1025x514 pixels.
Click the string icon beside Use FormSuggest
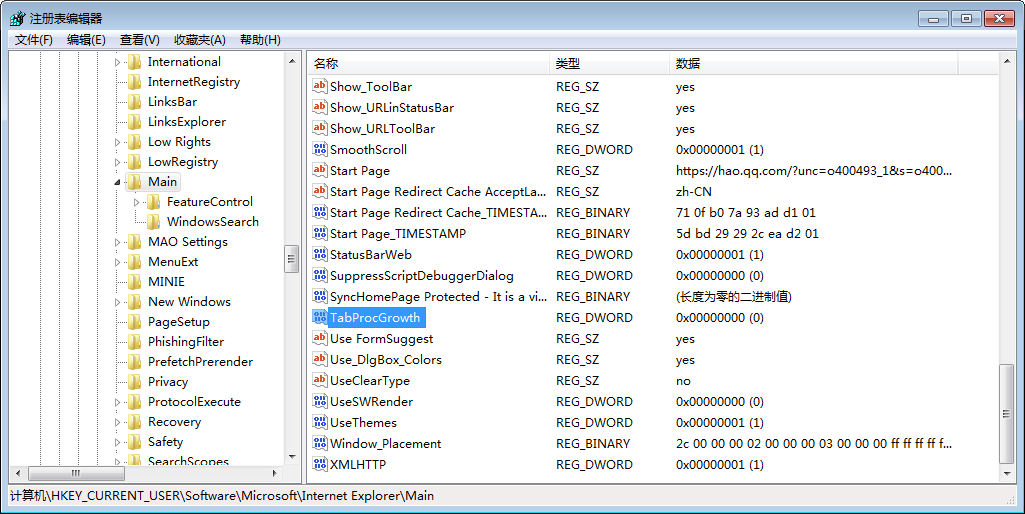320,338
